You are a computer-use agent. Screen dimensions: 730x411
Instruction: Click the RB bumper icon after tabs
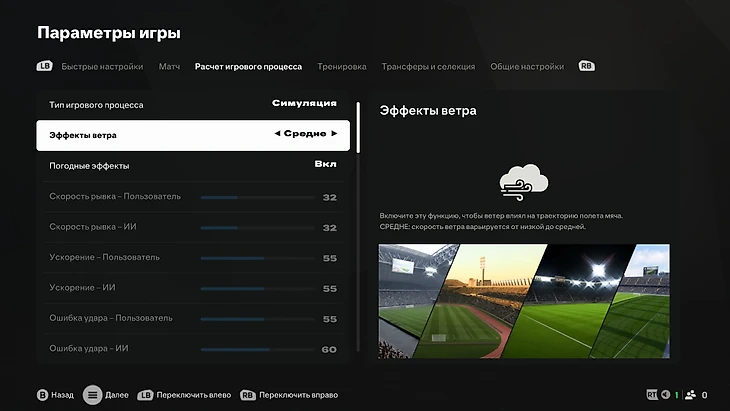click(x=586, y=66)
